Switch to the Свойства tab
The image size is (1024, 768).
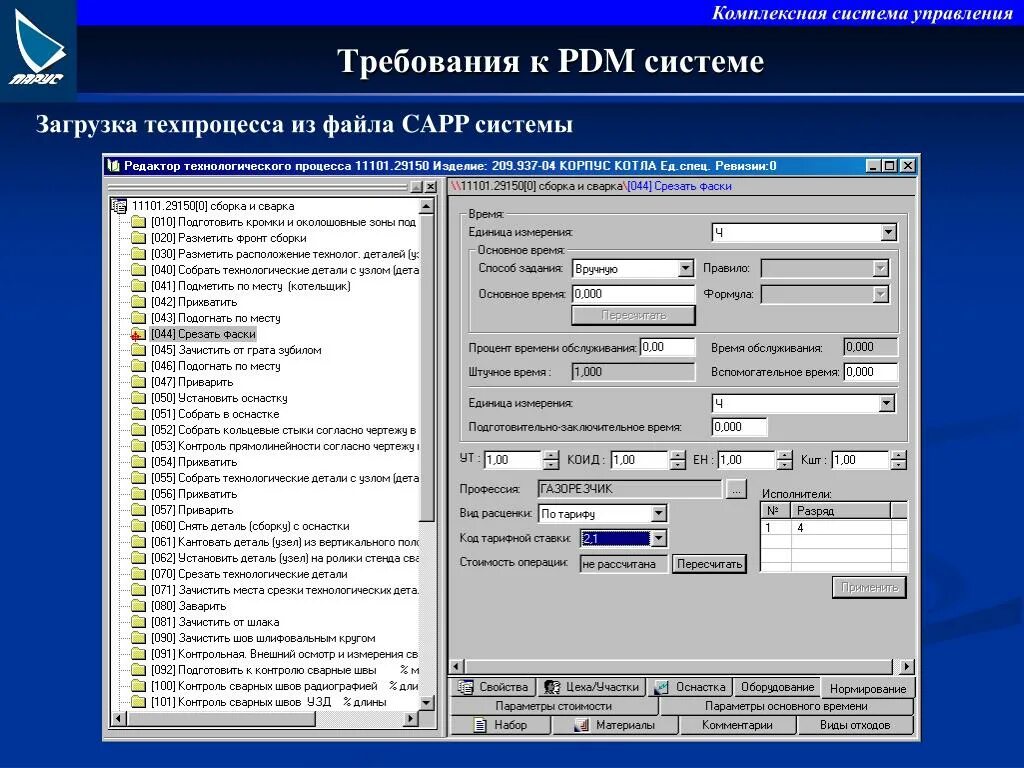[493, 687]
